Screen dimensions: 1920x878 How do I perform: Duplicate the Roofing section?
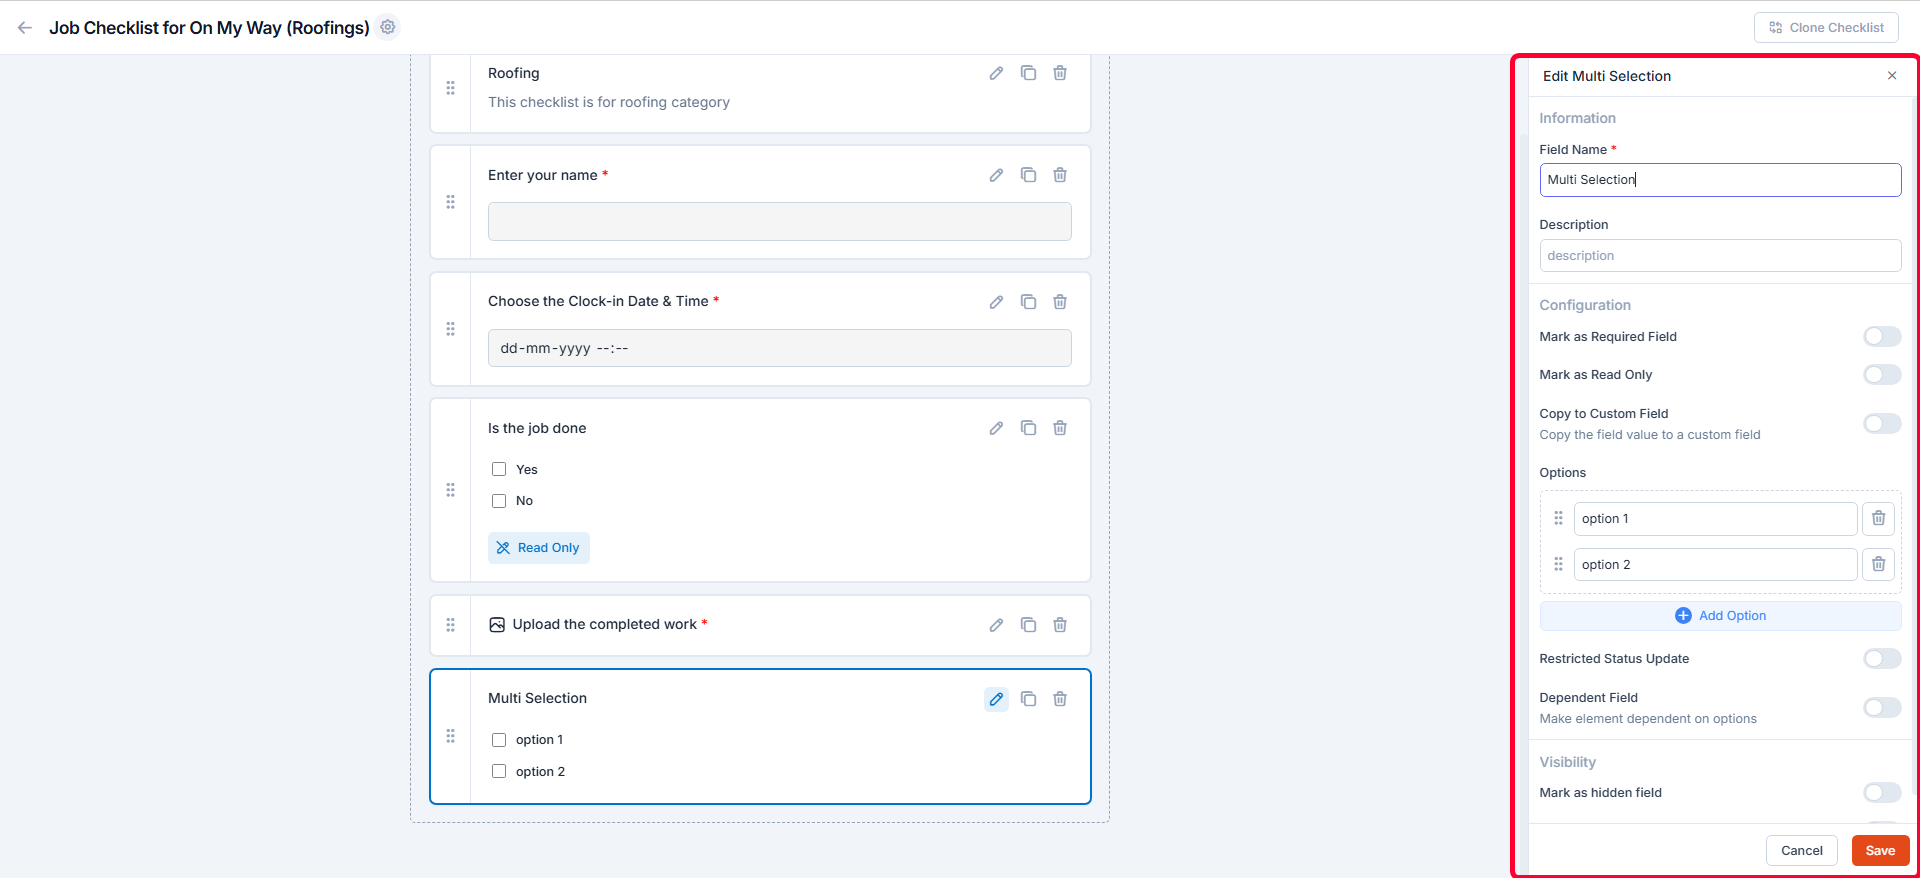coord(1028,73)
